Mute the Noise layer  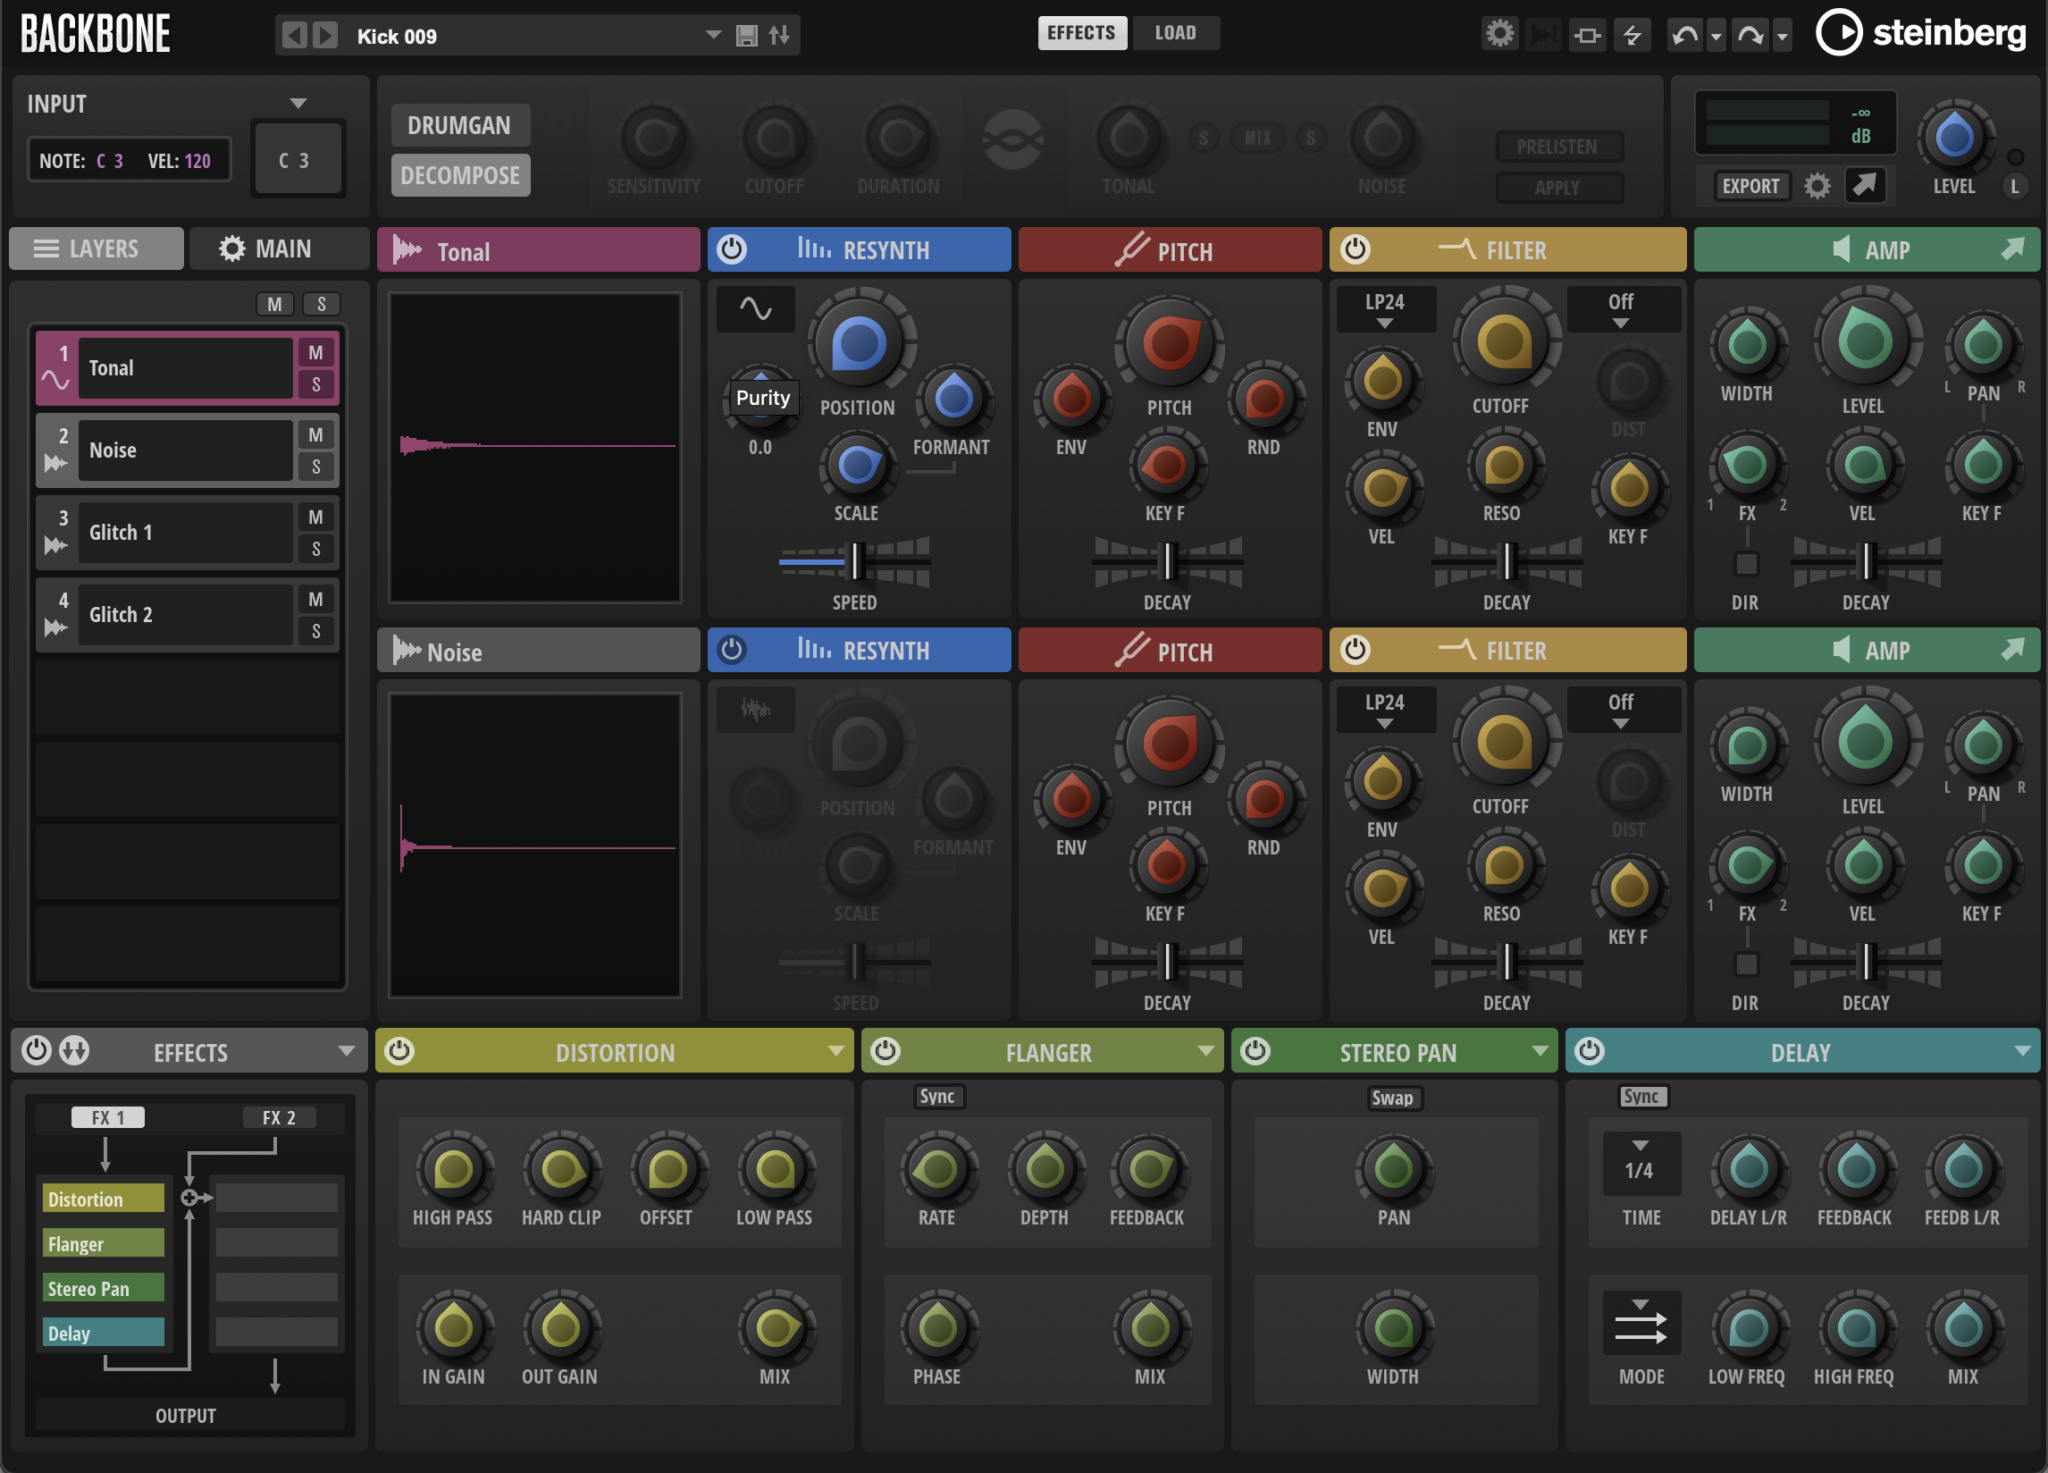(318, 434)
